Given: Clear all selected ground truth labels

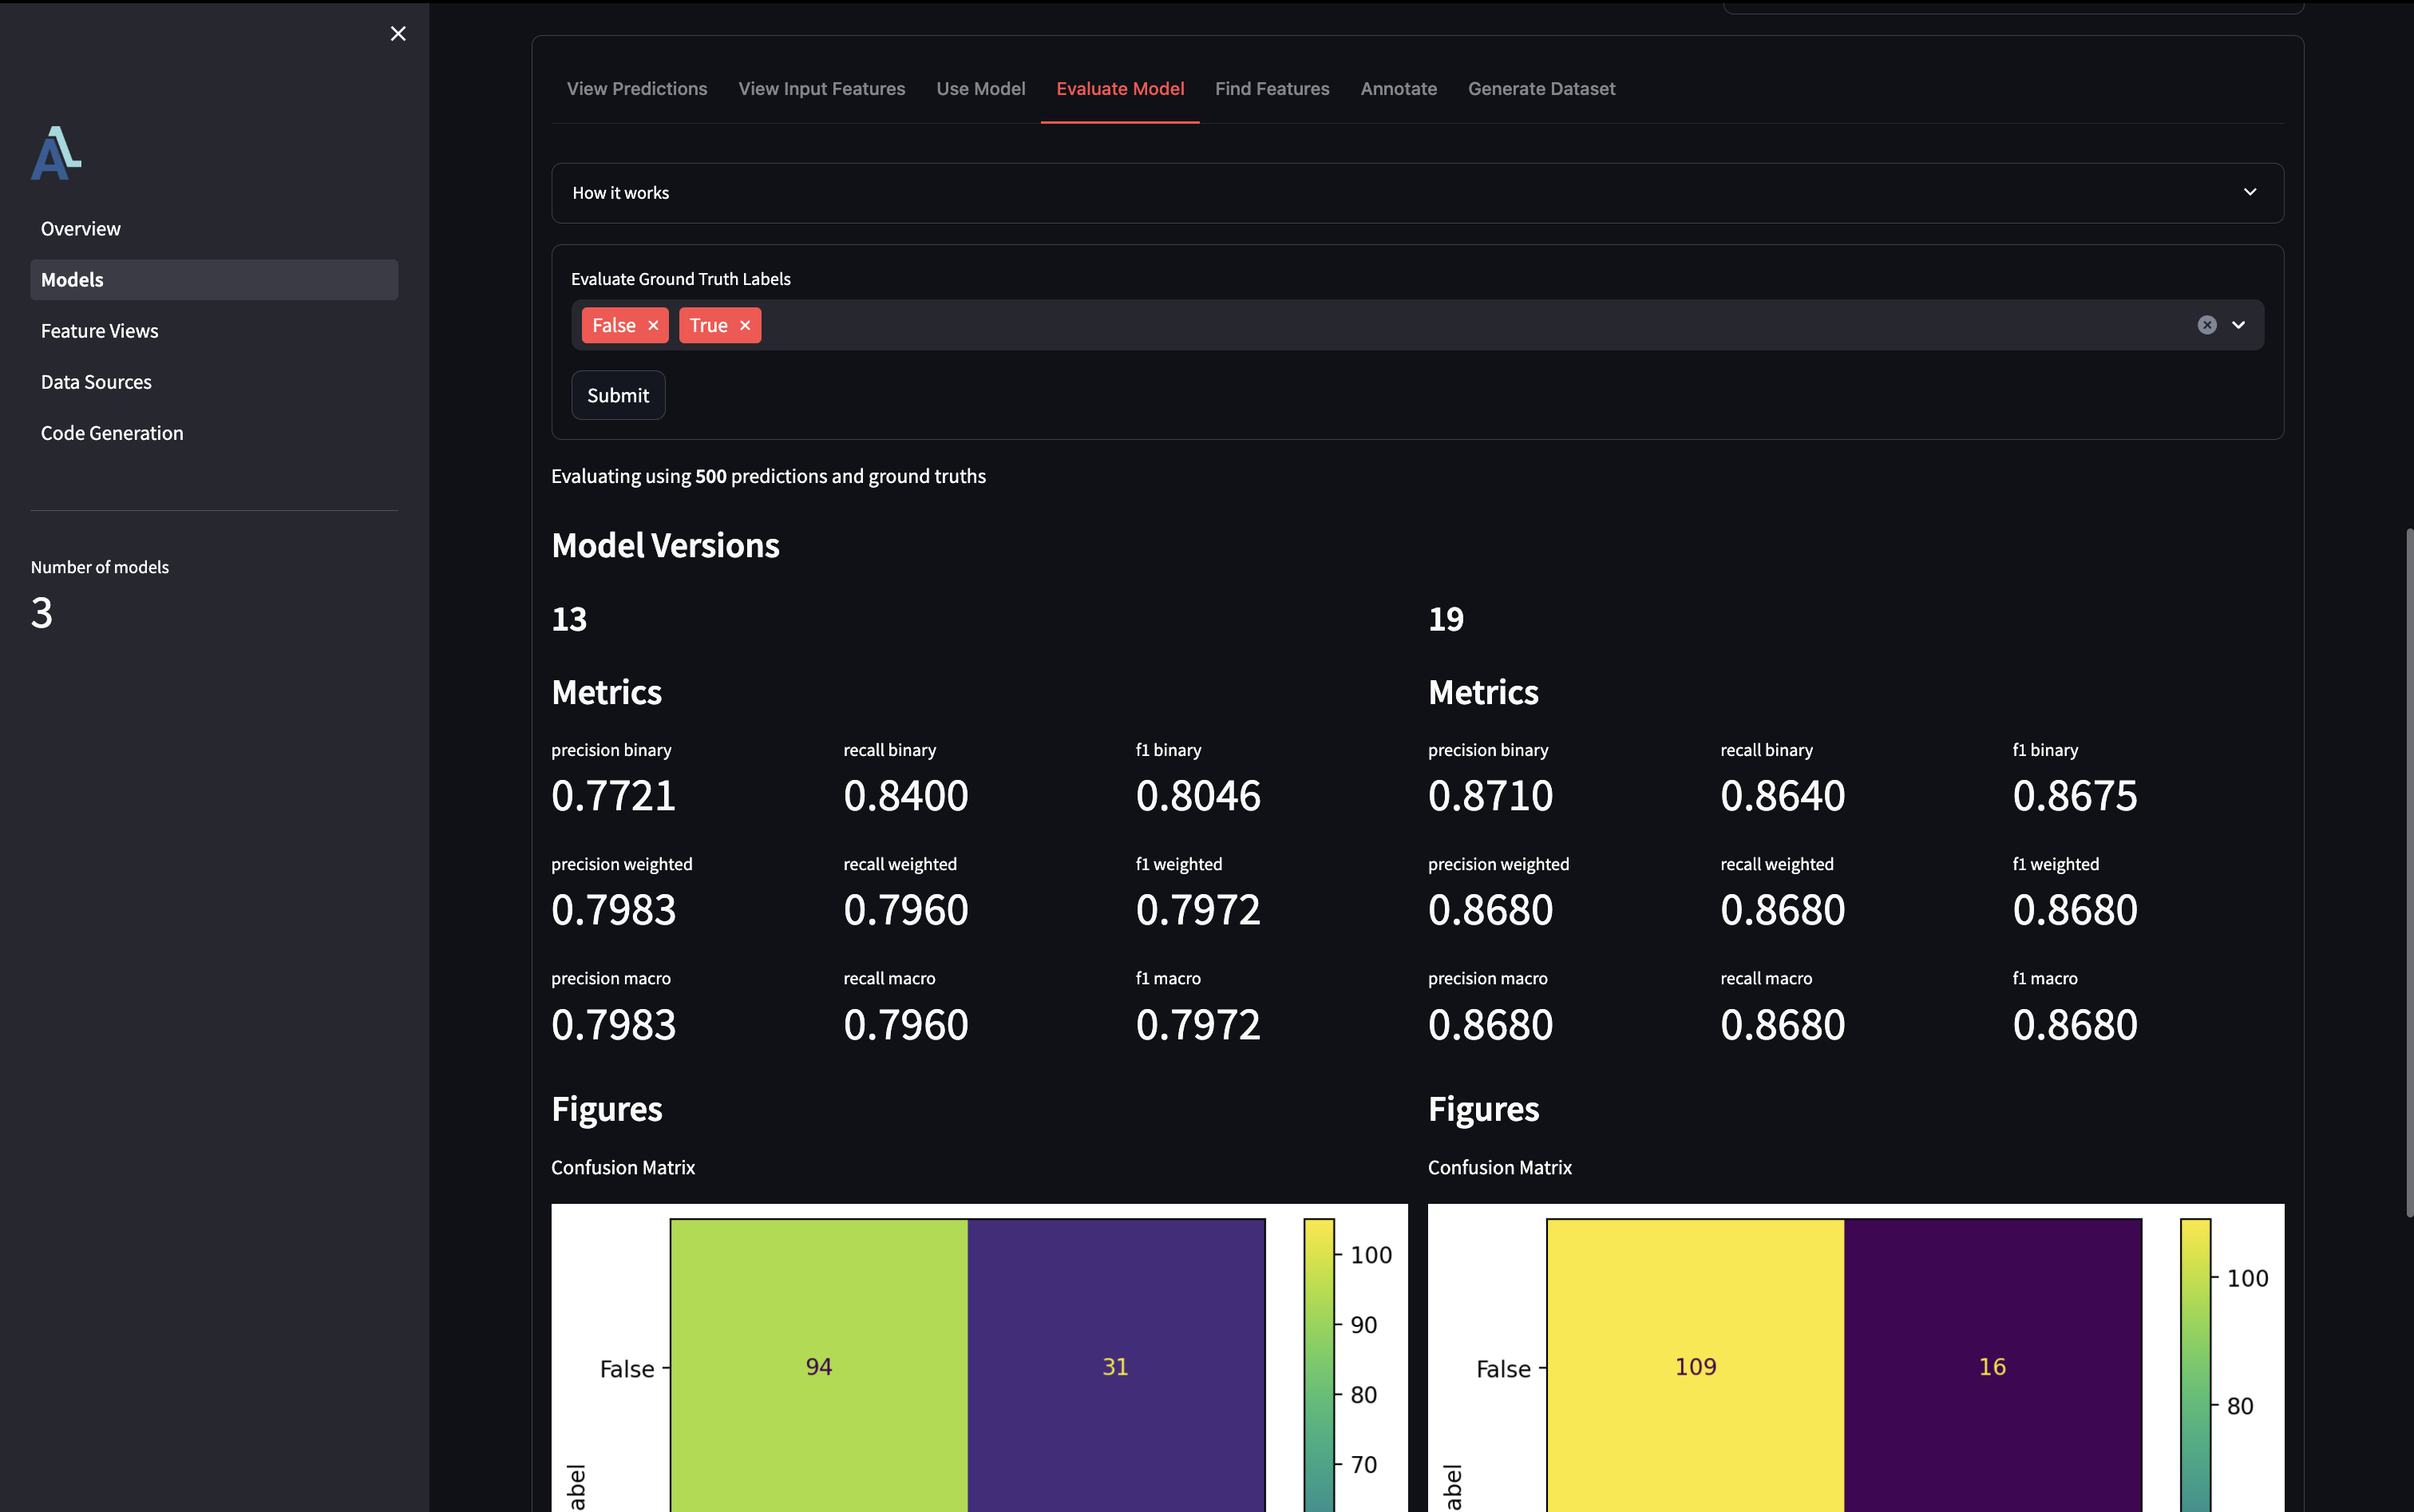Looking at the screenshot, I should (2206, 325).
